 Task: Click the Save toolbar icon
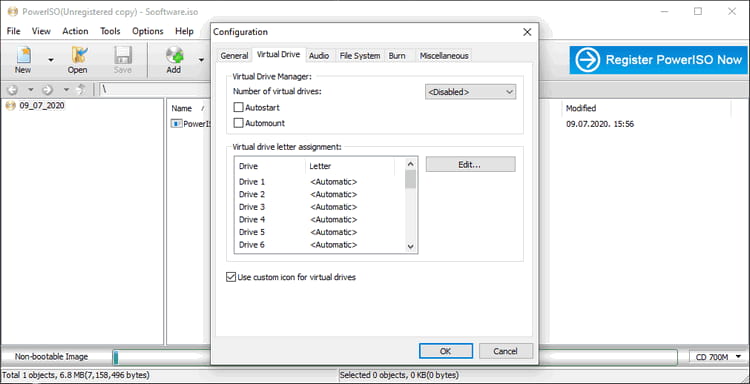pos(122,60)
